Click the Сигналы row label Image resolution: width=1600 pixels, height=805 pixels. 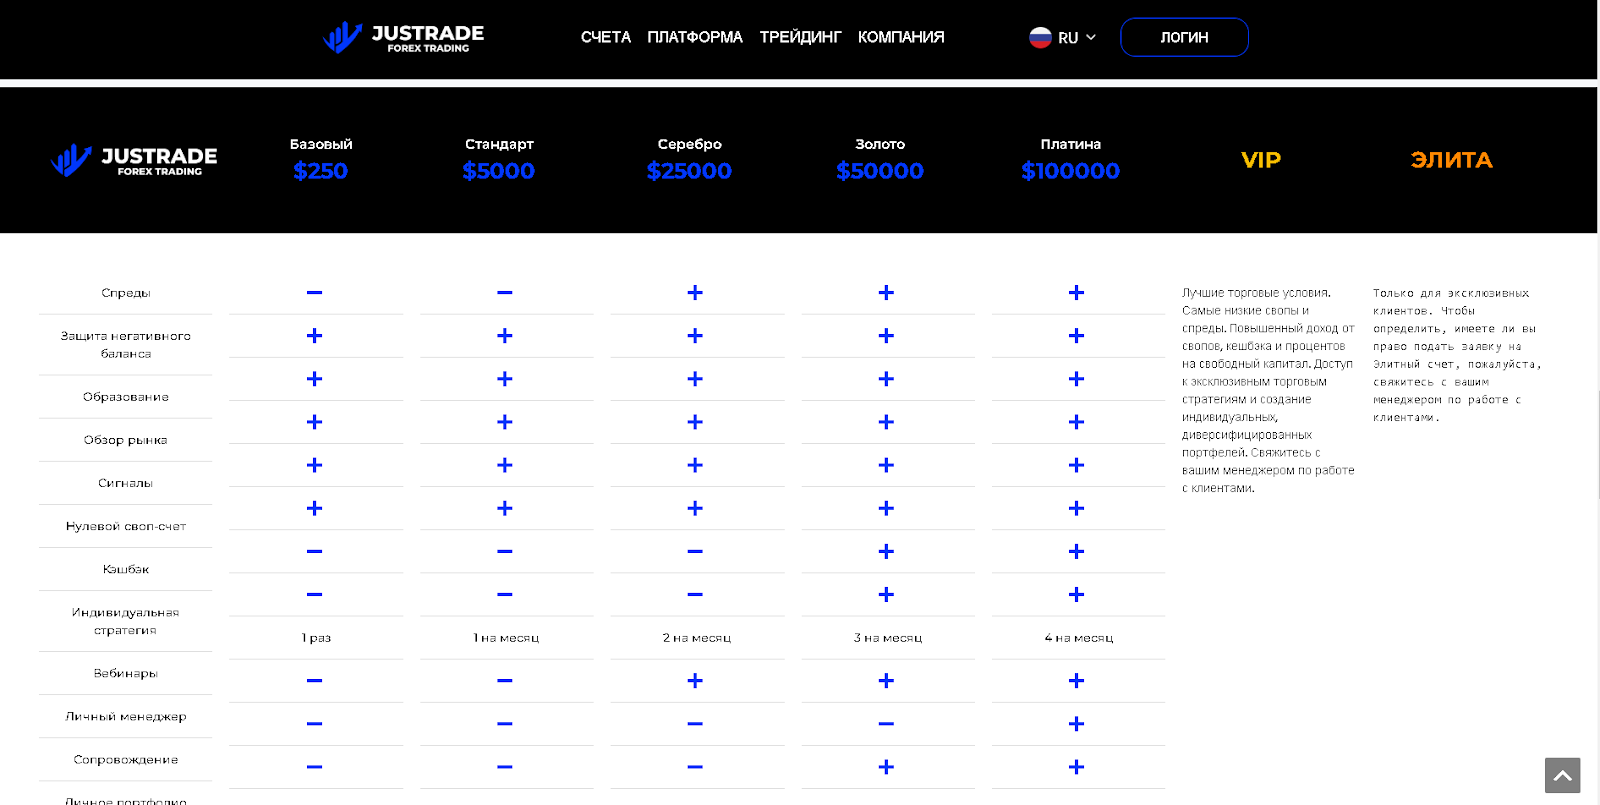coord(126,483)
